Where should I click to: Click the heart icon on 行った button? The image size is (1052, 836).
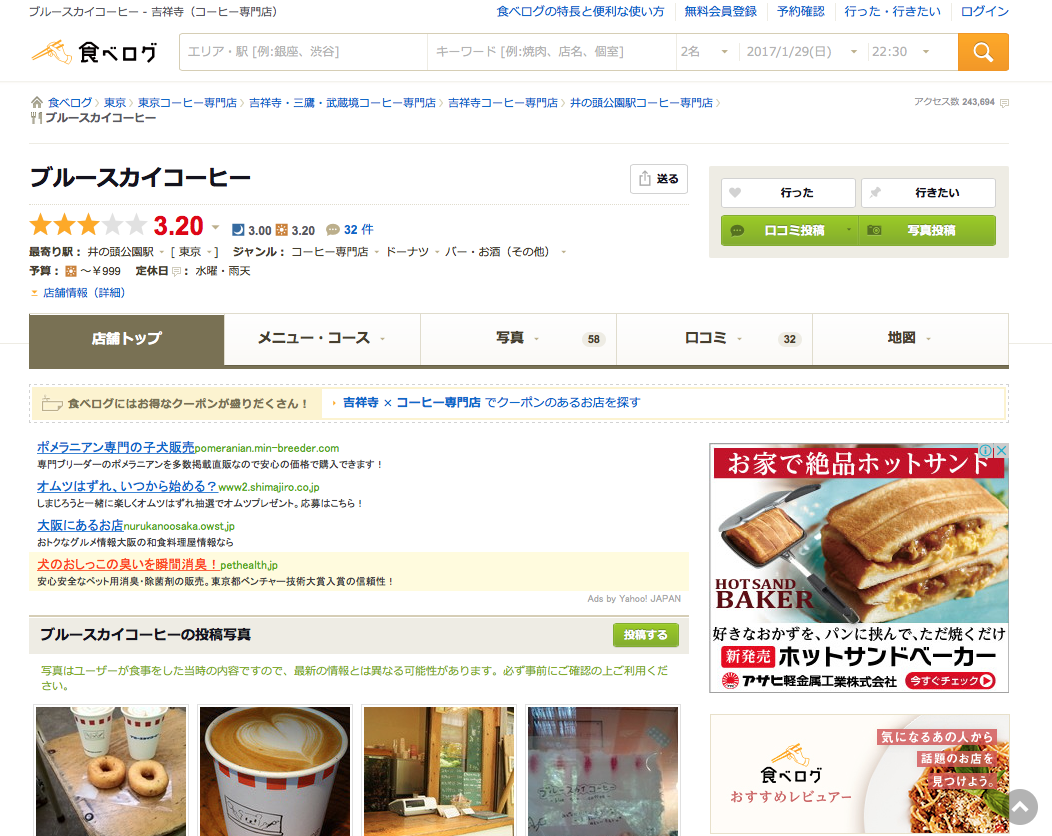735,193
